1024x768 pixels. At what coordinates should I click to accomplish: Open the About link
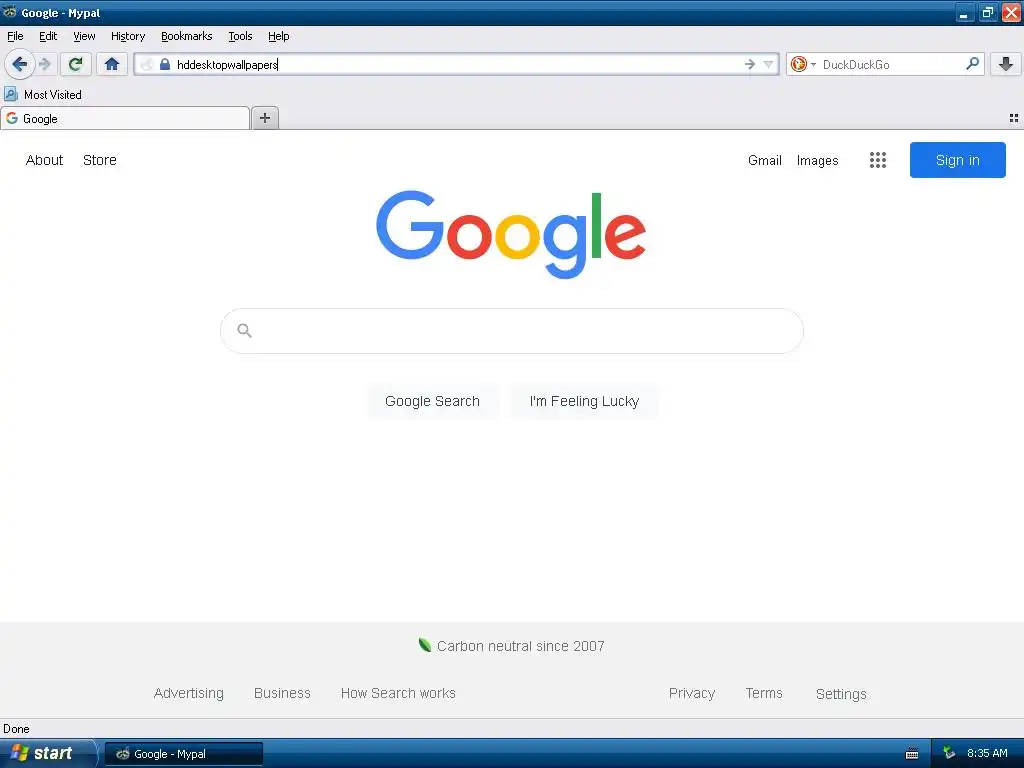[44, 160]
